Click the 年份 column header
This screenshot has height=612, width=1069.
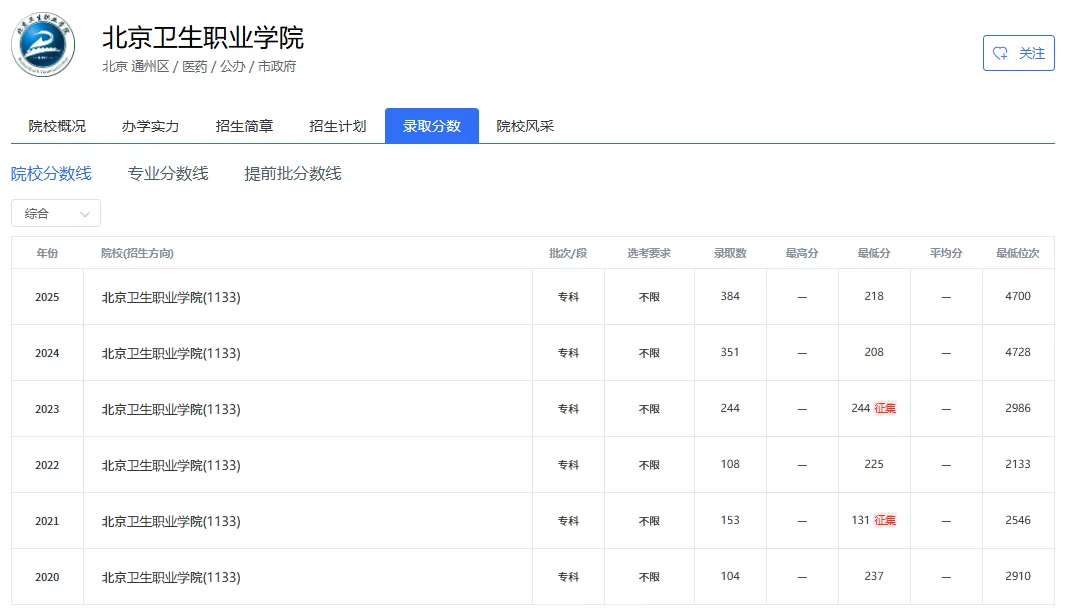click(x=47, y=253)
